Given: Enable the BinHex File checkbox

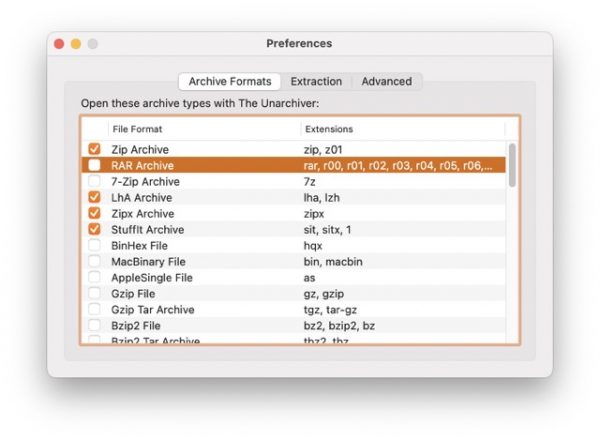Looking at the screenshot, I should [x=95, y=245].
